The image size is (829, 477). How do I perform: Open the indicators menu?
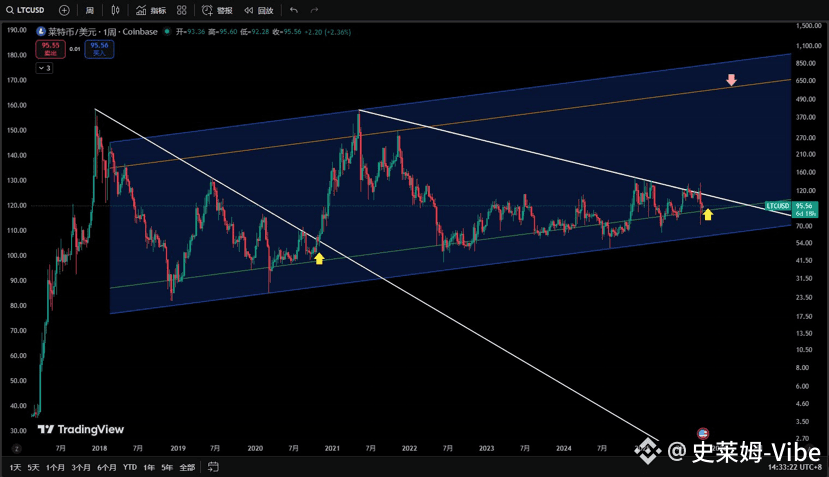151,10
